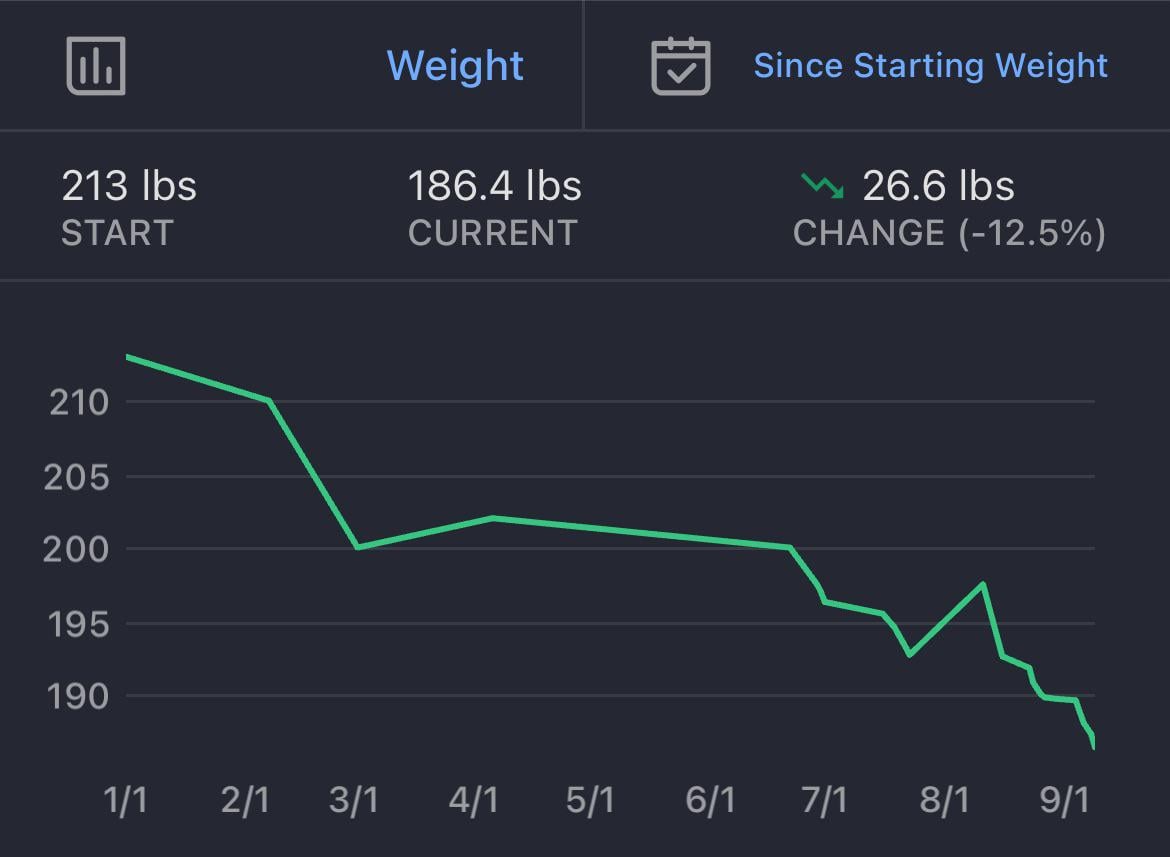Tap the 26.6 lbs change value
Viewport: 1170px width, 857px height.
(x=938, y=186)
